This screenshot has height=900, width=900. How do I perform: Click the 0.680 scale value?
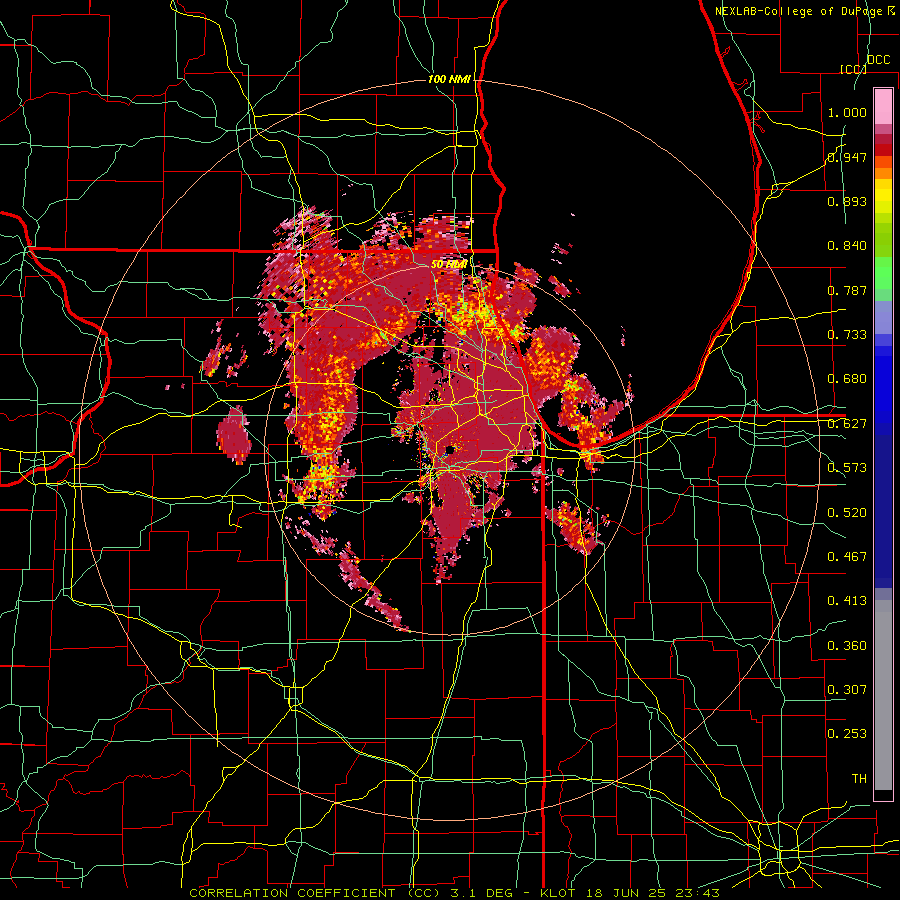coord(847,379)
